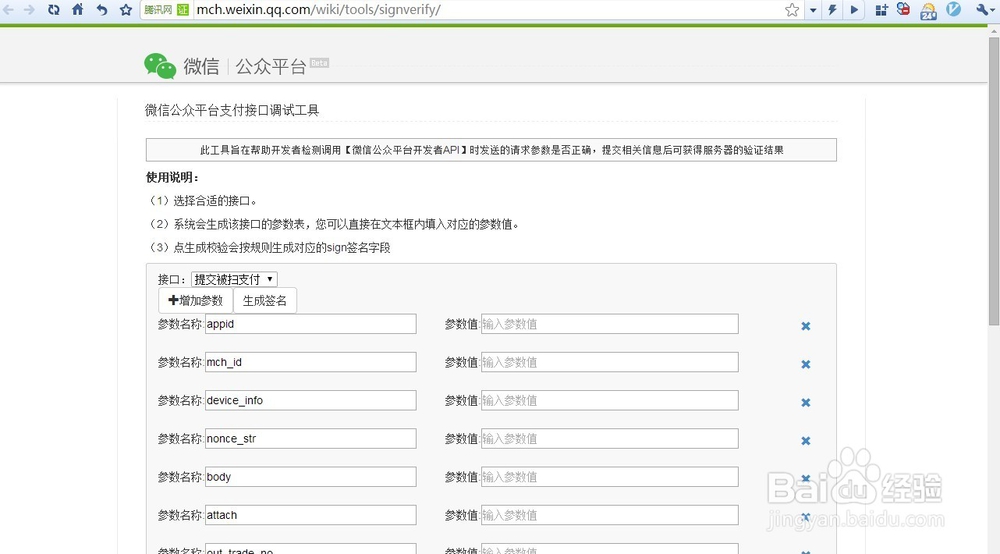Open the wrench settings menu
The width and height of the screenshot is (1000, 554).
pos(983,10)
